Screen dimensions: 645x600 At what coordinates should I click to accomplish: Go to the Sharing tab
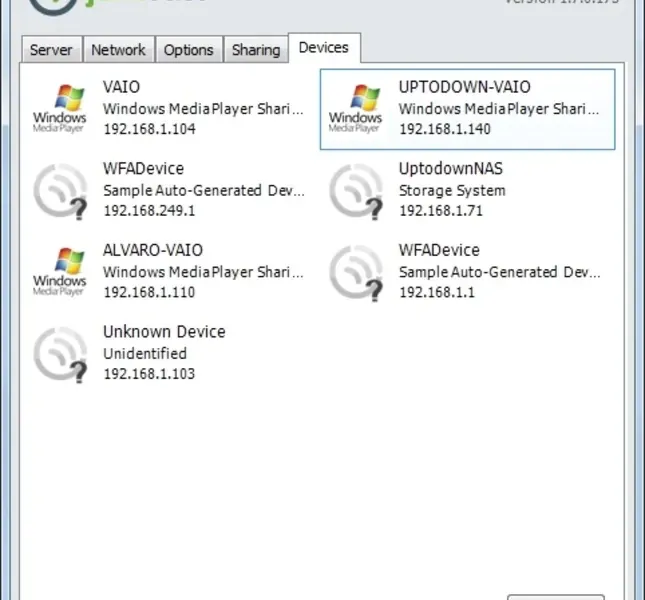click(256, 50)
